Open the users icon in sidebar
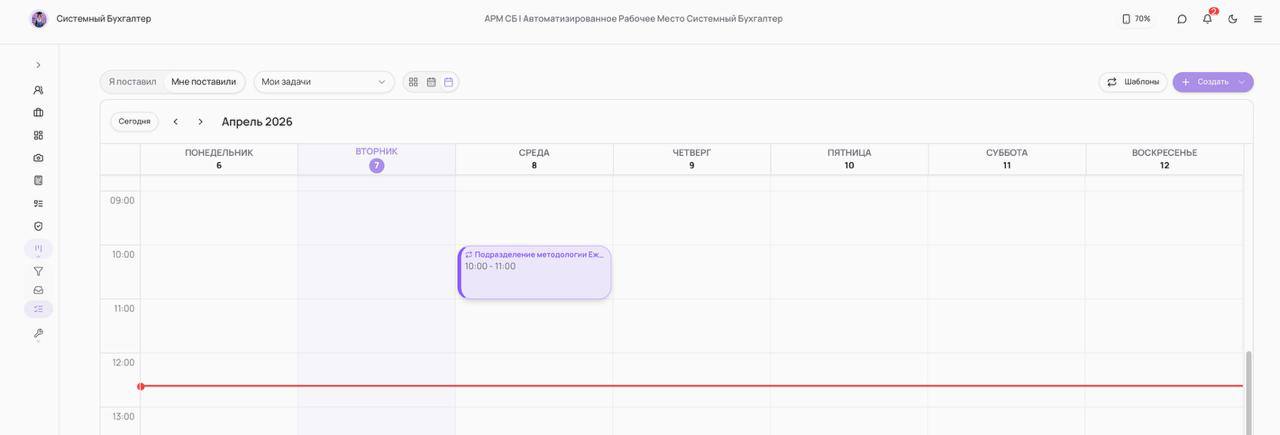 click(38, 90)
